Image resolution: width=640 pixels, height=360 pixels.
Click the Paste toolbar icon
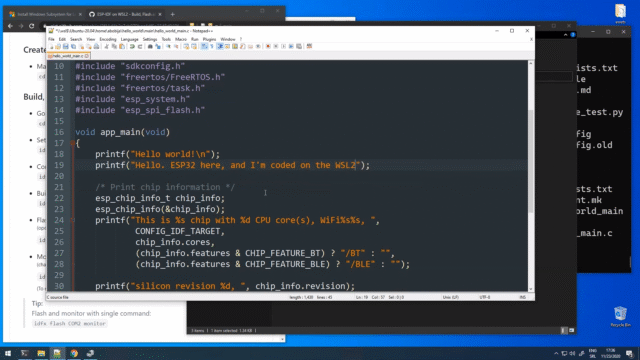122,47
